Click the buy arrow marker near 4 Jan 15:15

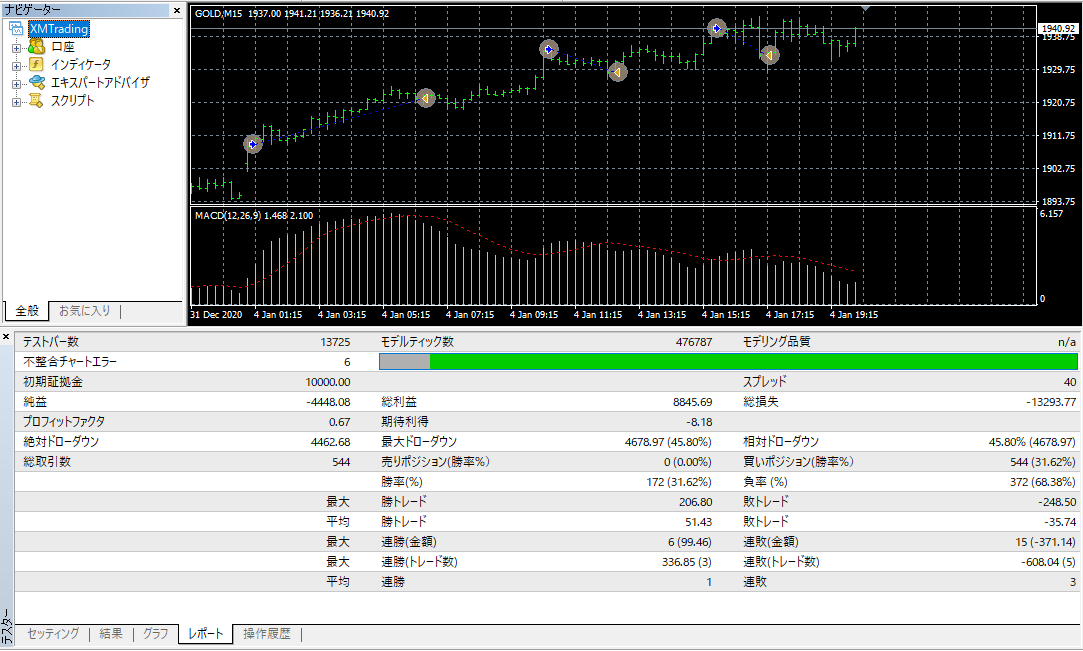tap(717, 28)
